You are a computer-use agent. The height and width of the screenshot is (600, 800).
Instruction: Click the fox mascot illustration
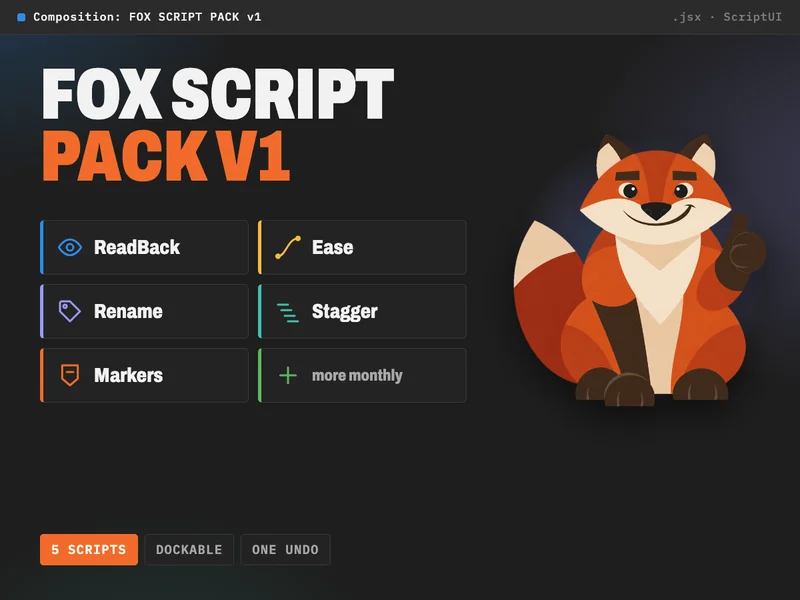coord(640,270)
